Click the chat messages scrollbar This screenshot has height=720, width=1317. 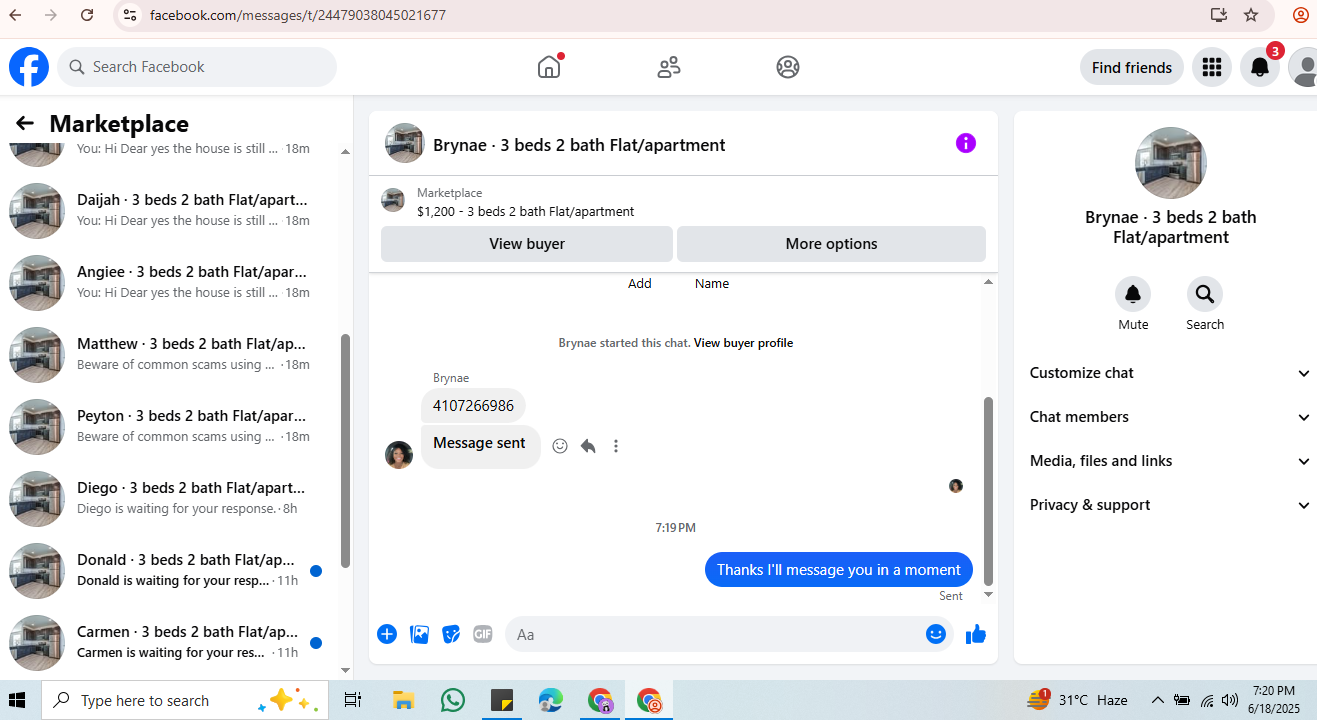click(988, 490)
